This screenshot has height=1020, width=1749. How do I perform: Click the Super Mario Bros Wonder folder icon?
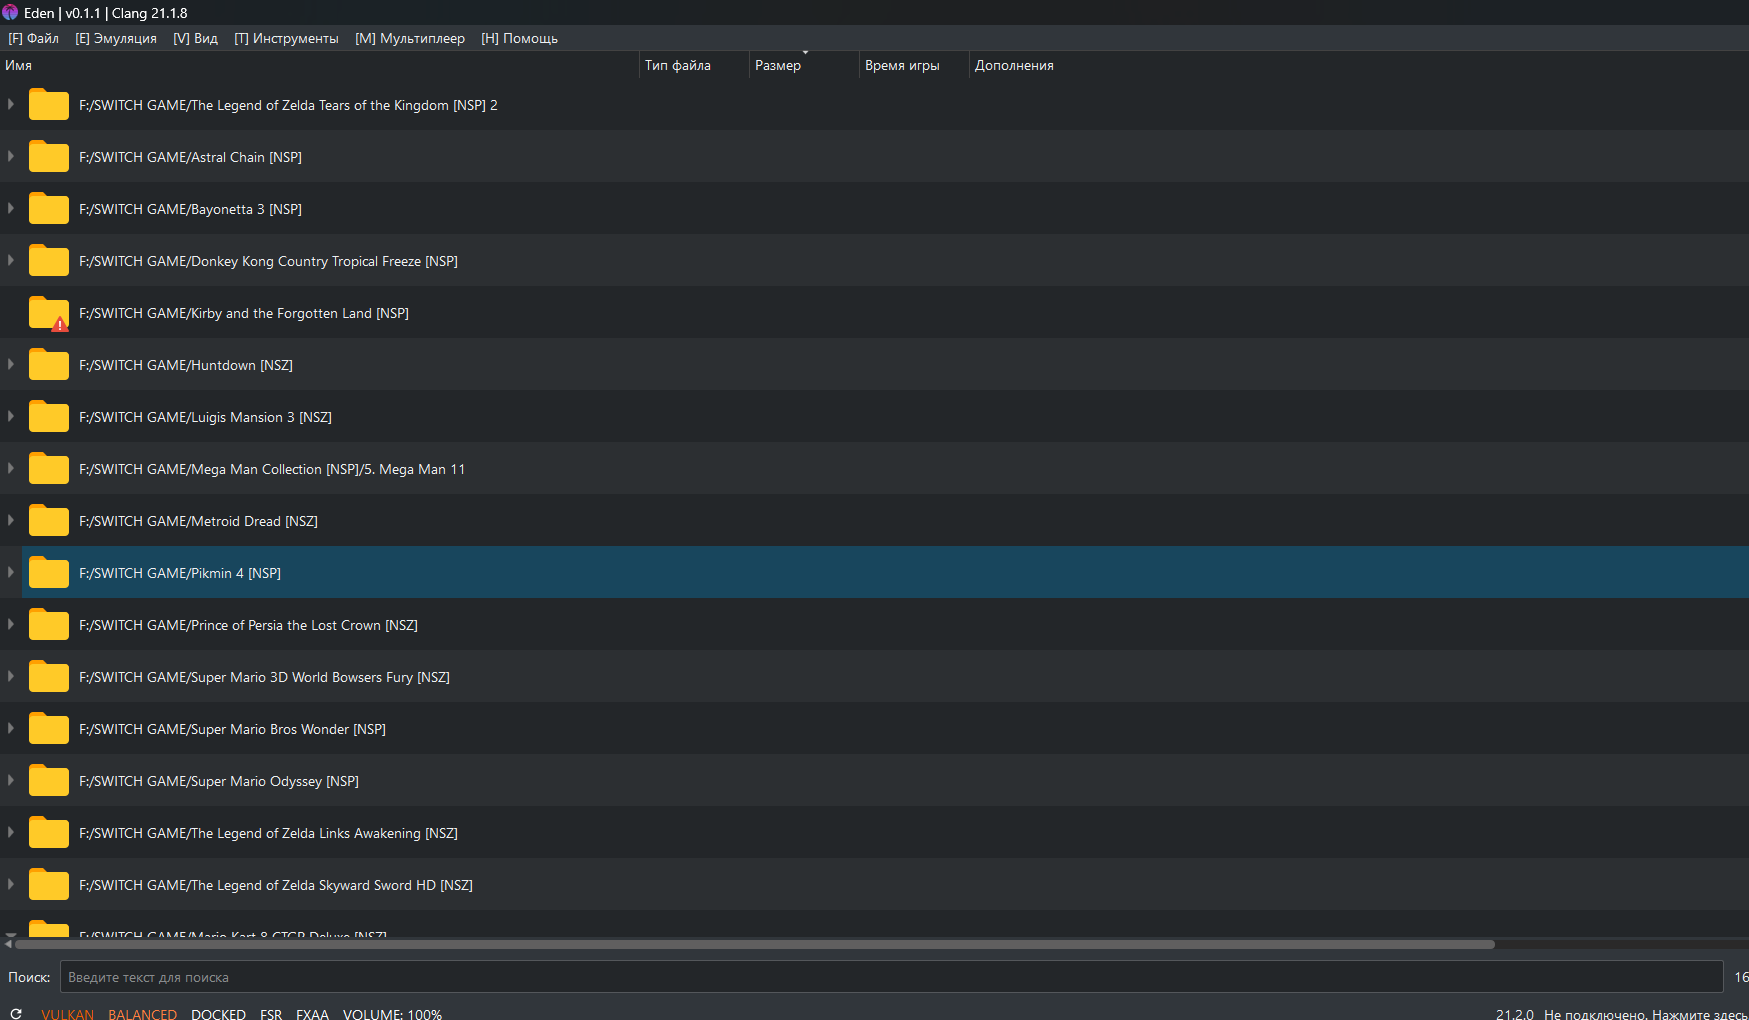pyautogui.click(x=48, y=729)
